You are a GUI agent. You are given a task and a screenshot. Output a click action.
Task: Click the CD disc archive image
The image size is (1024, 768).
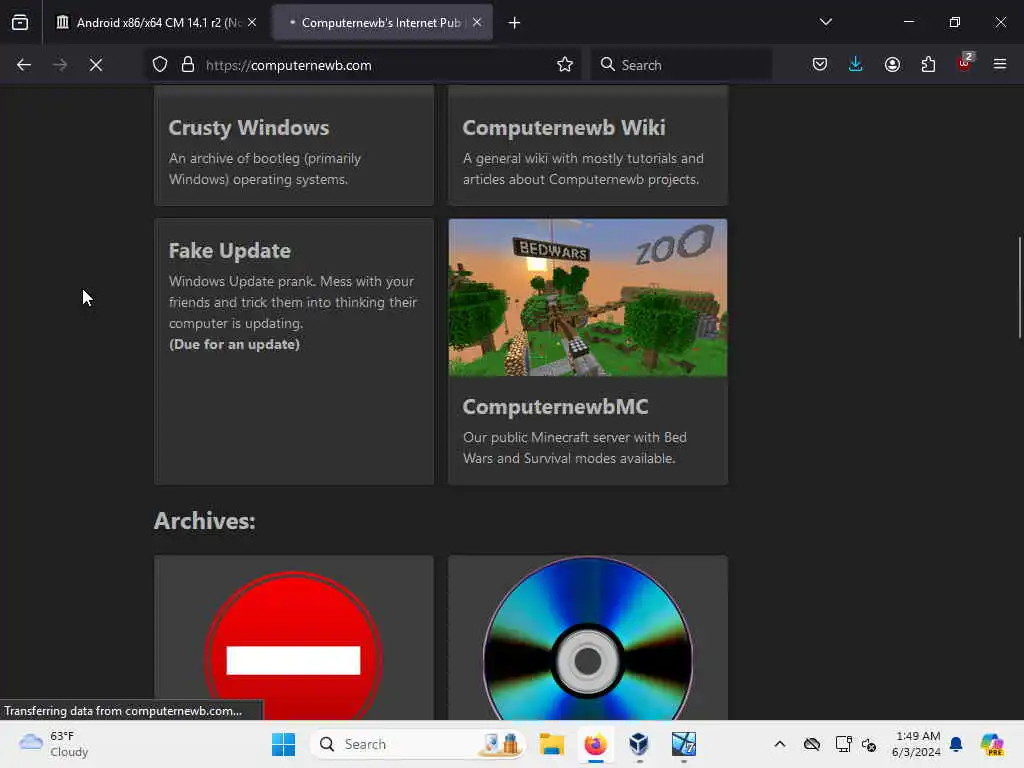pos(588,639)
